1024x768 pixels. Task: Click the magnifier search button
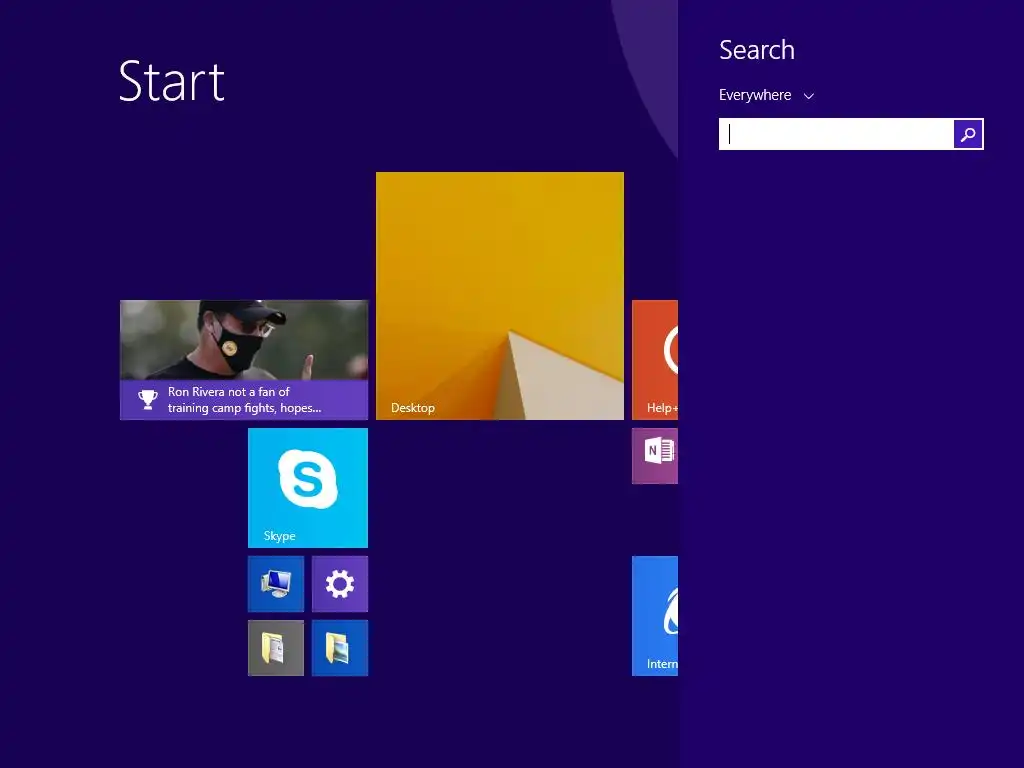click(x=968, y=134)
